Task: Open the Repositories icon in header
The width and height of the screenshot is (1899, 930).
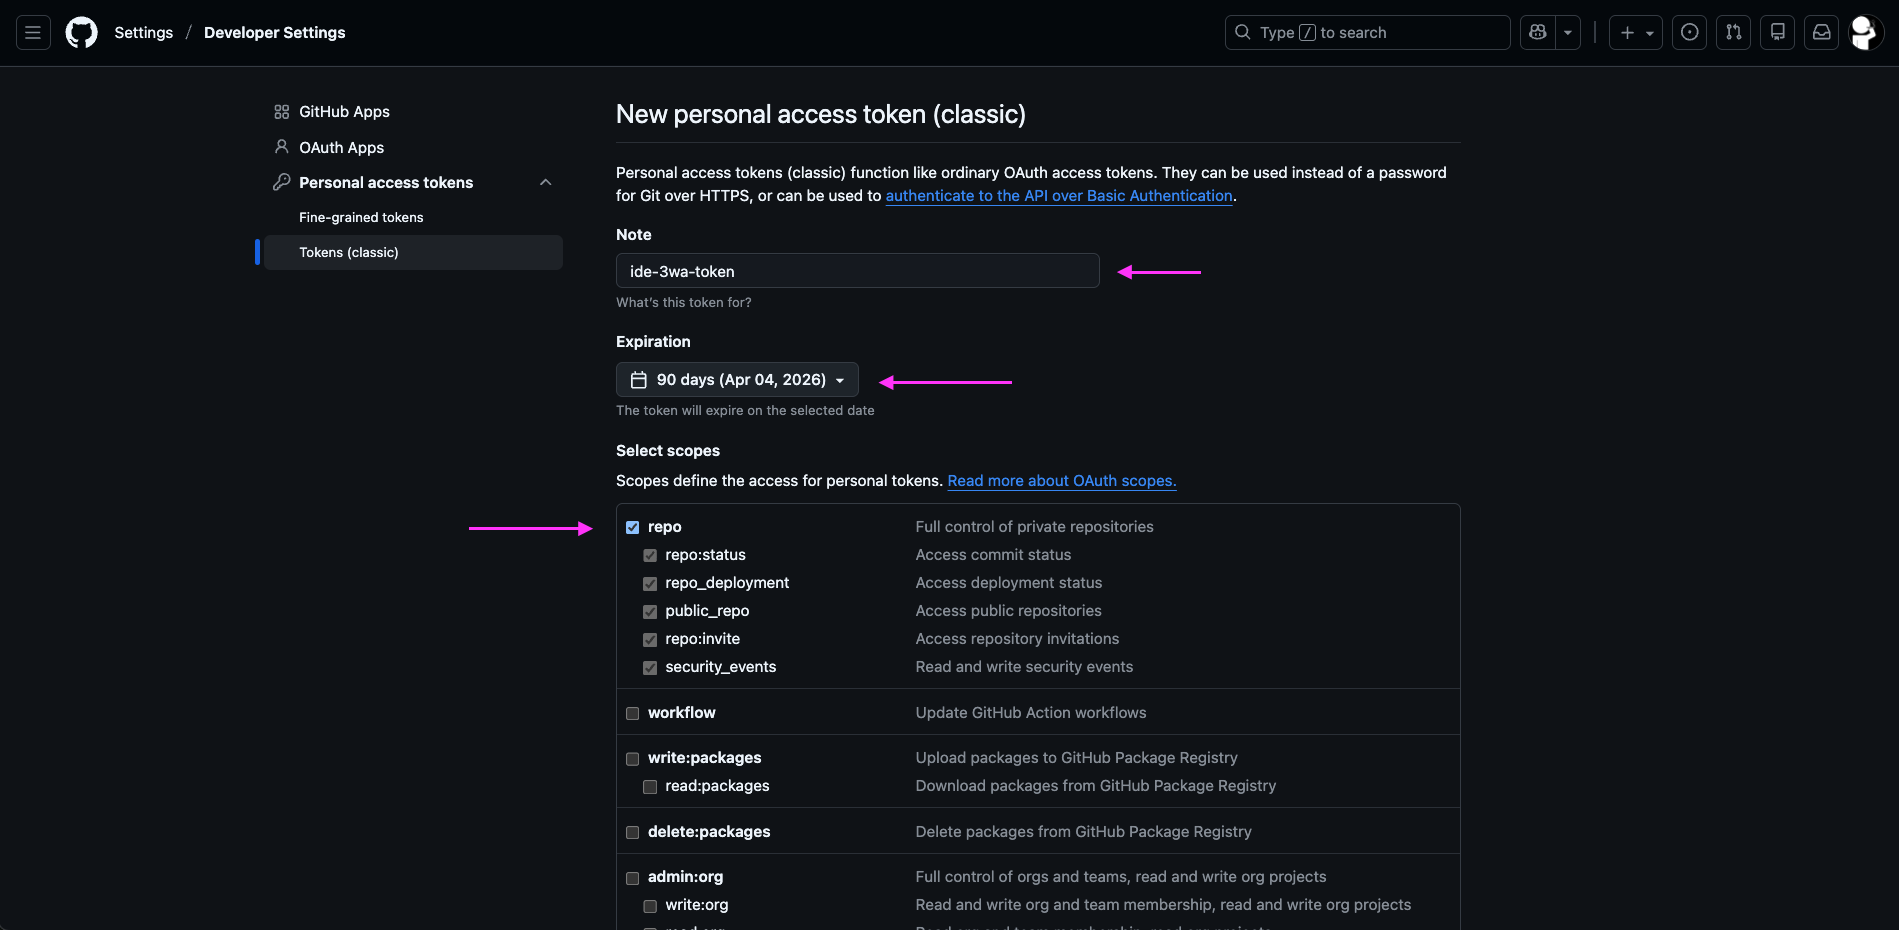Action: pos(1777,33)
